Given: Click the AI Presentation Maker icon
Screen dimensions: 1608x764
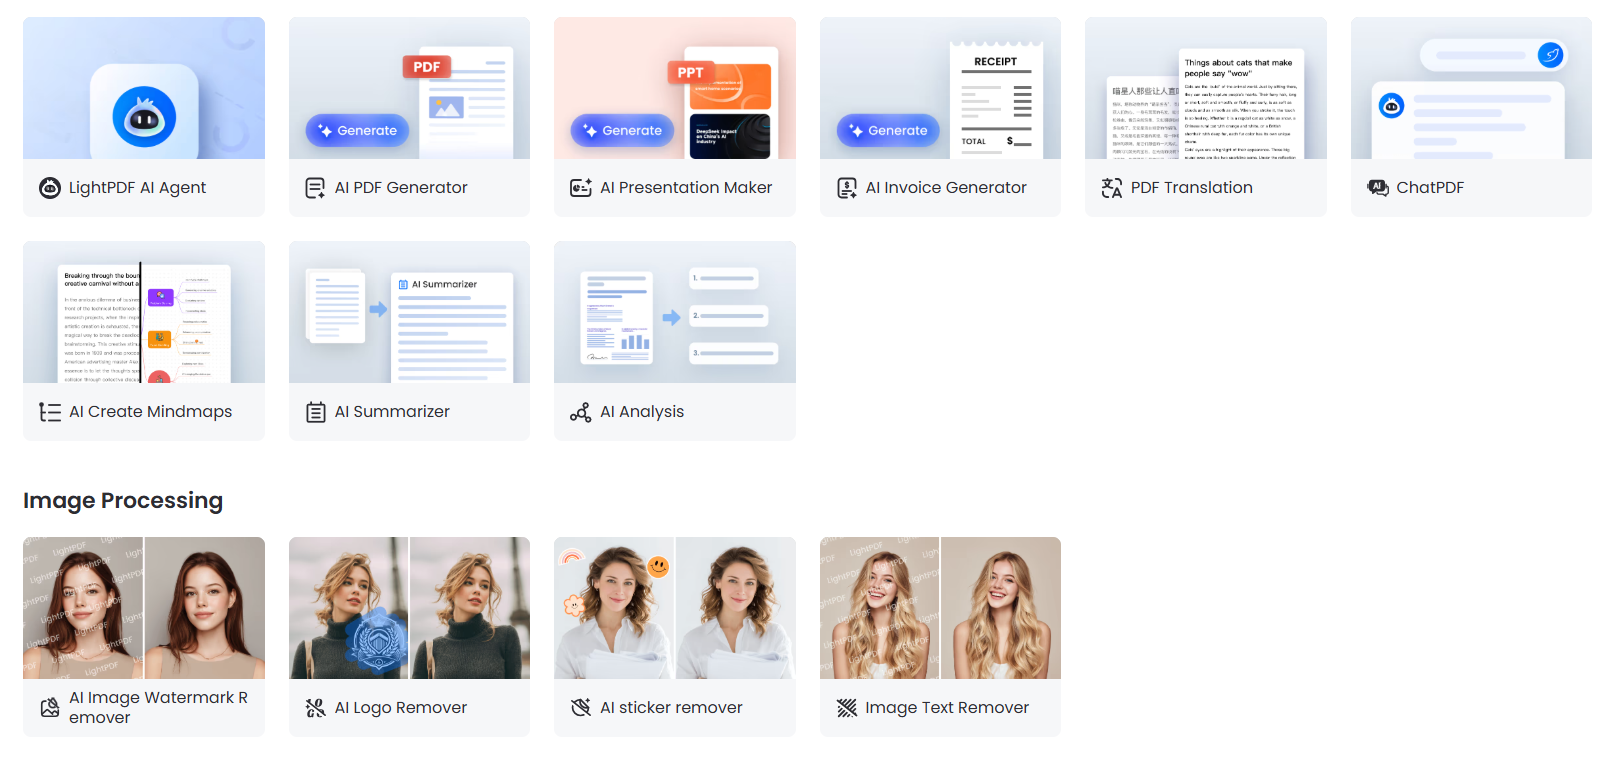Looking at the screenshot, I should [580, 188].
